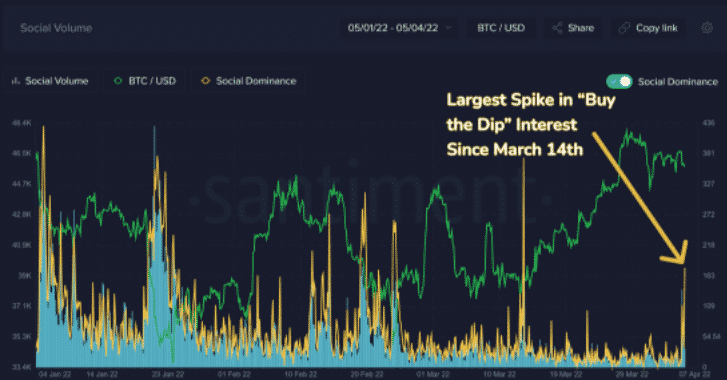Screen dimensions: 727x380
Task: Click the 01 Mar 22 axis date
Action: (x=433, y=374)
